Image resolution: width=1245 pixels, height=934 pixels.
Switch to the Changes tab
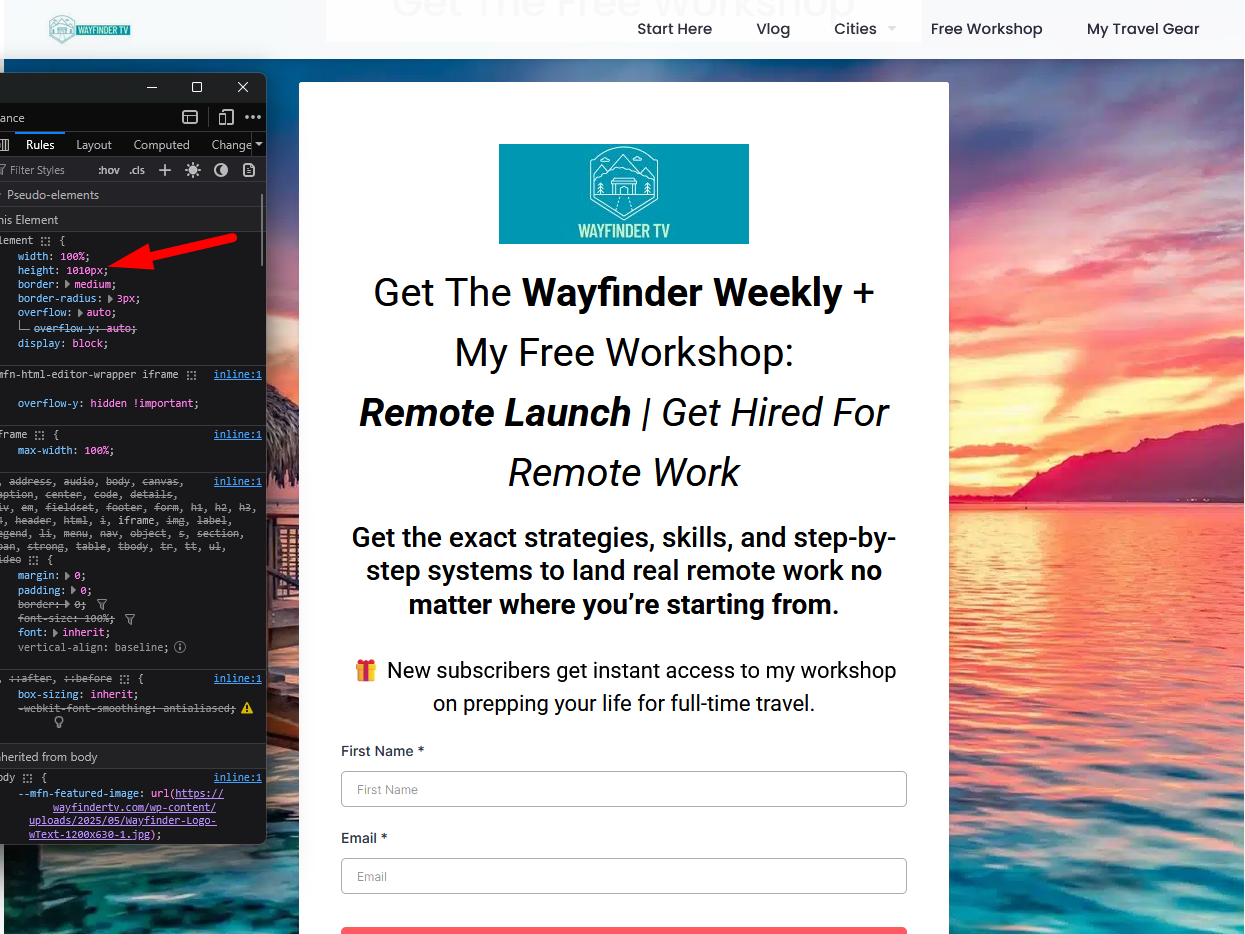coord(231,145)
